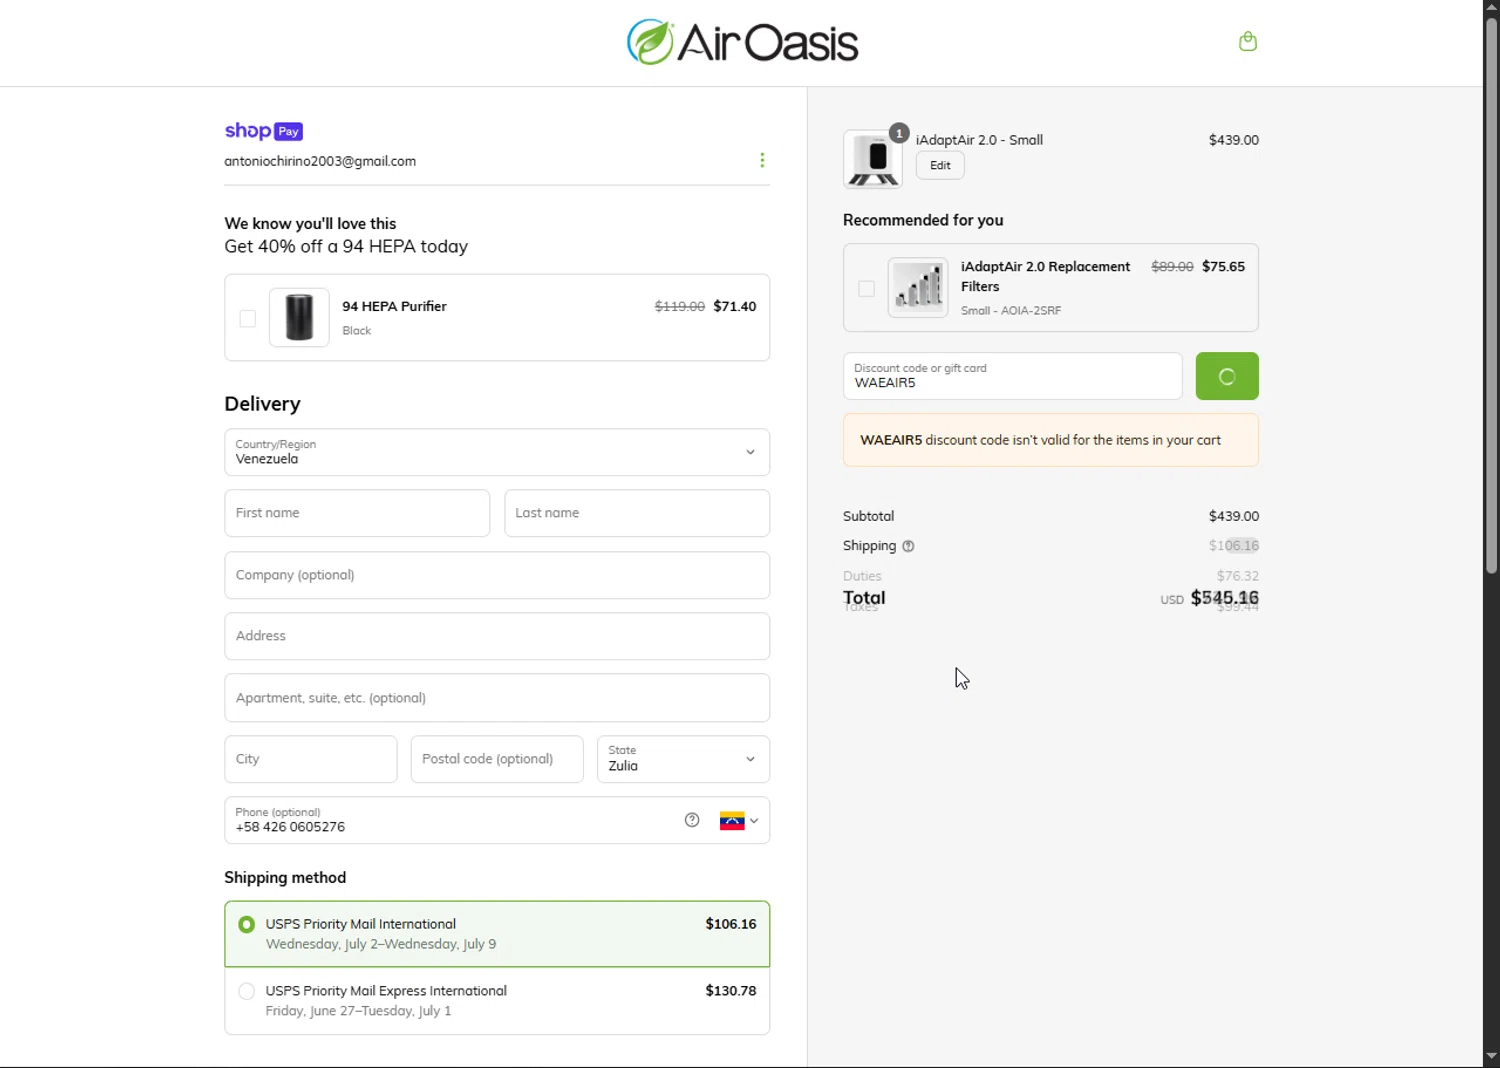Click the iAdaptAir 2.0 product thumbnail

[873, 159]
